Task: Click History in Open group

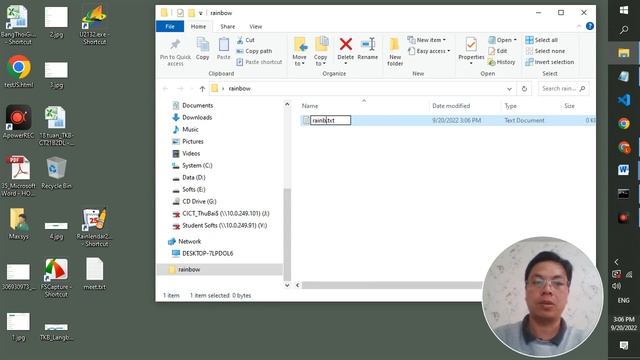Action: [x=502, y=62]
